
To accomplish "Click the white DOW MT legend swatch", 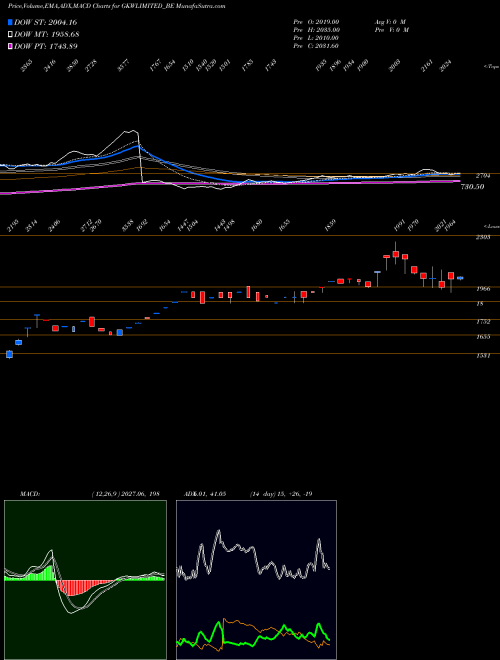I will pyautogui.click(x=10, y=34).
